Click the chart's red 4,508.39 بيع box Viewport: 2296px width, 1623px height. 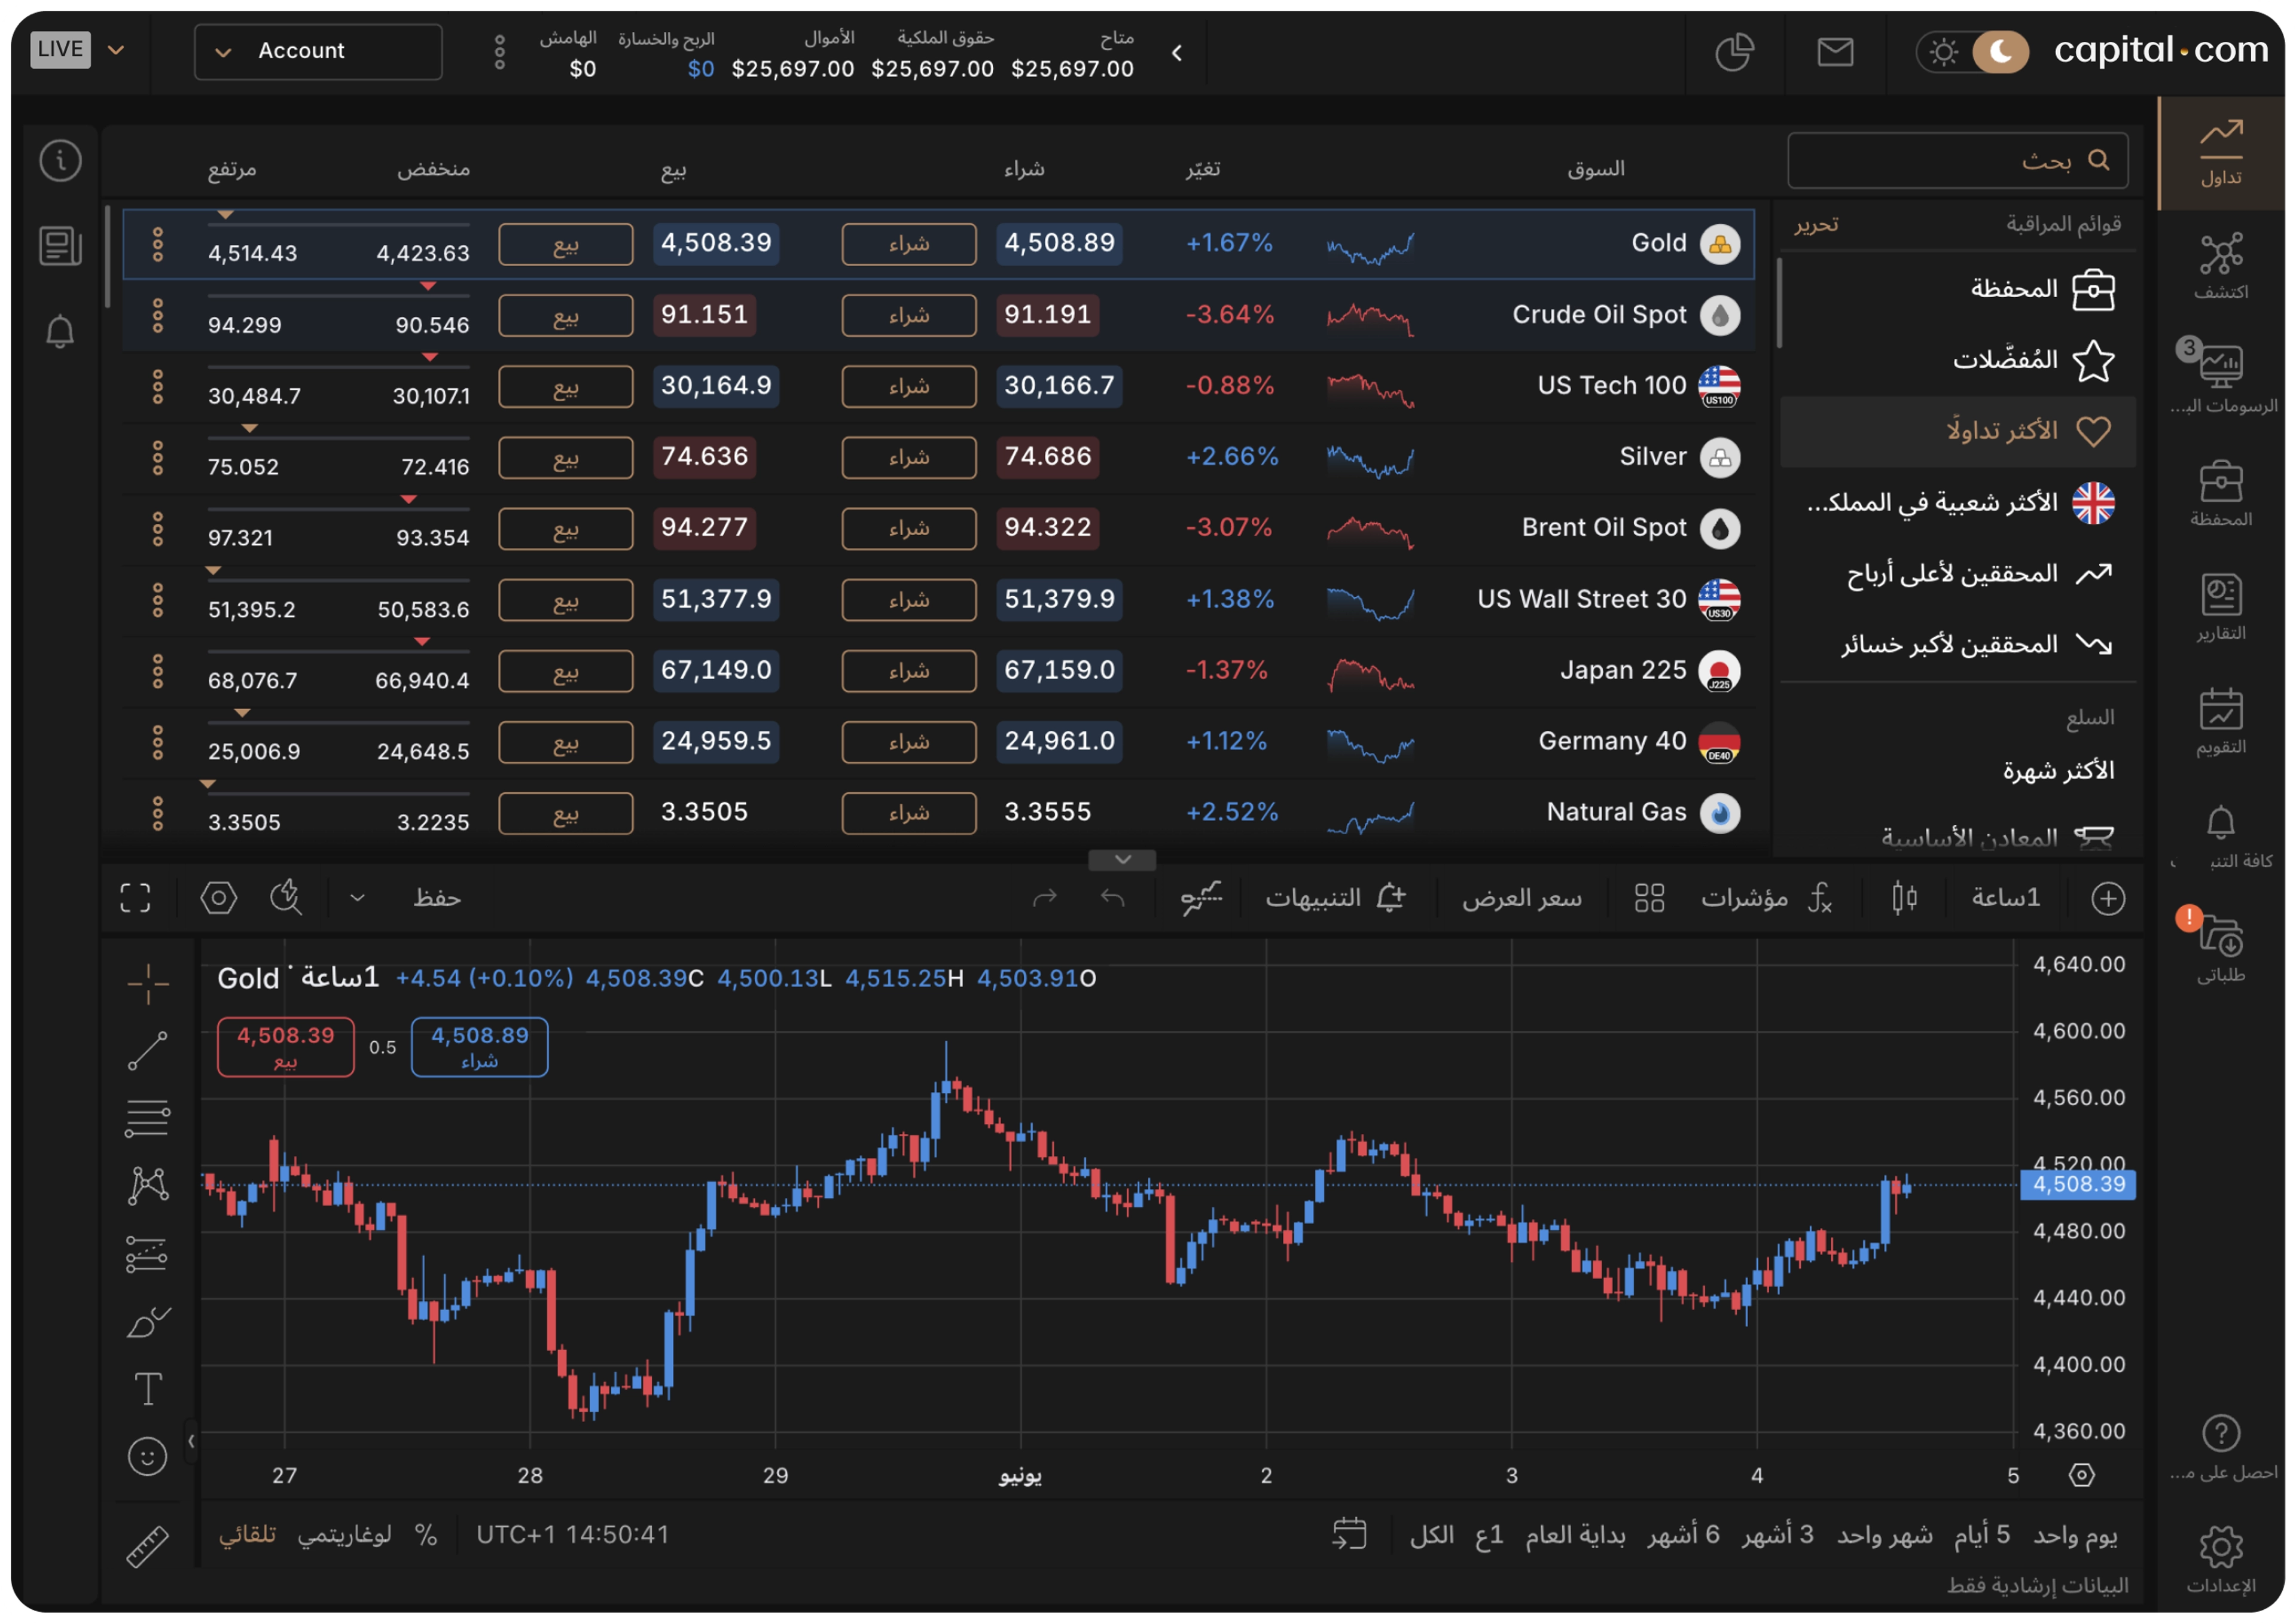point(286,1047)
